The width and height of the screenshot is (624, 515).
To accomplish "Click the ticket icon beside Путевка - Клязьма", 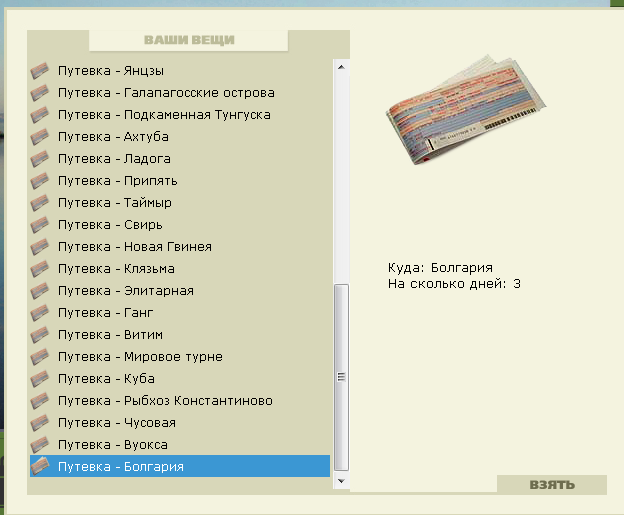I will click(x=39, y=269).
